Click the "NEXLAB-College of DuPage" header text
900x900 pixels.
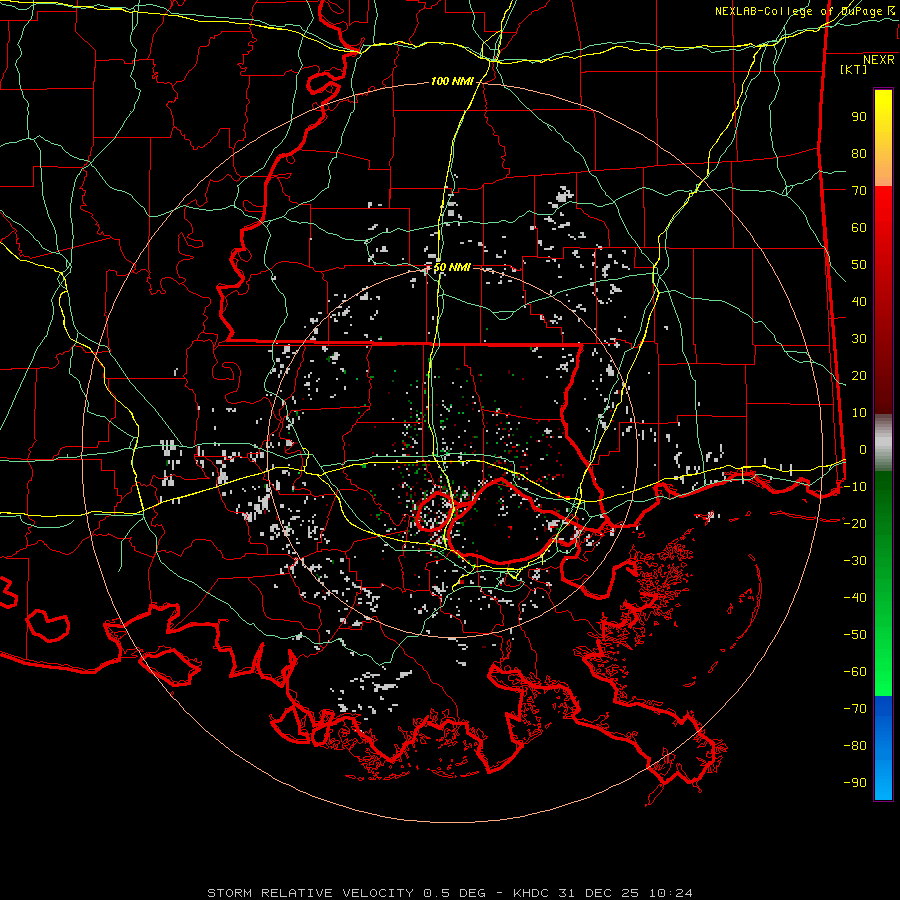pyautogui.click(x=798, y=11)
